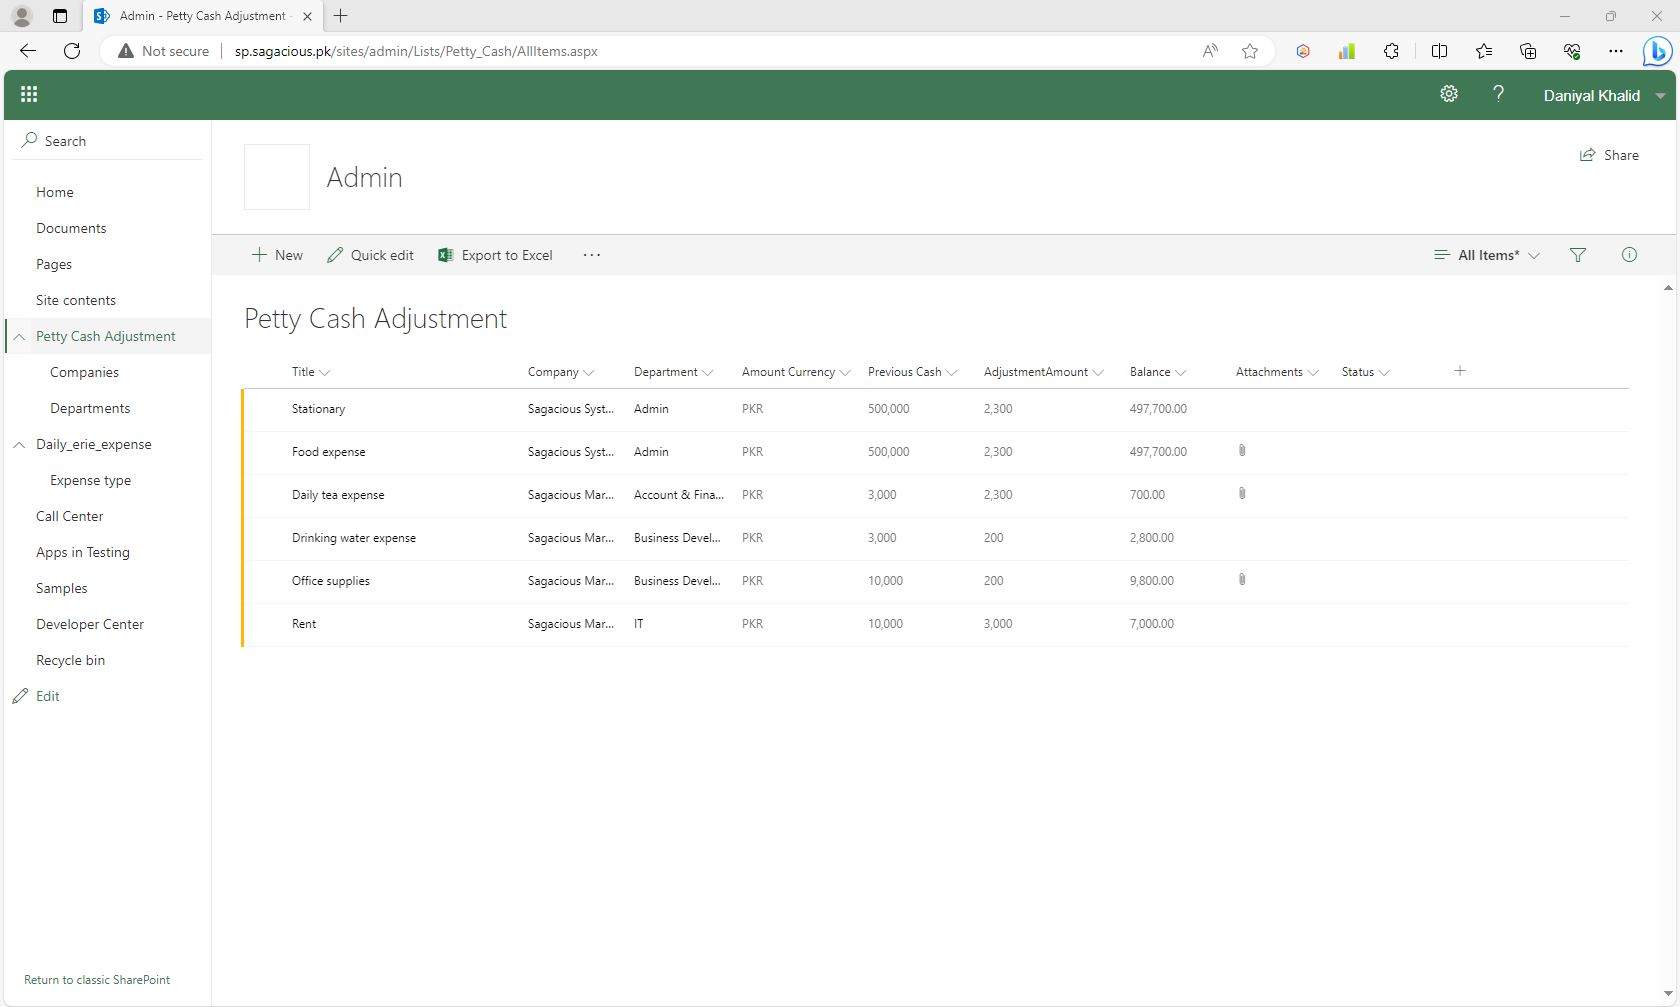Open the browser split screen icon
Viewport: 1680px width, 1007px height.
(x=1439, y=51)
